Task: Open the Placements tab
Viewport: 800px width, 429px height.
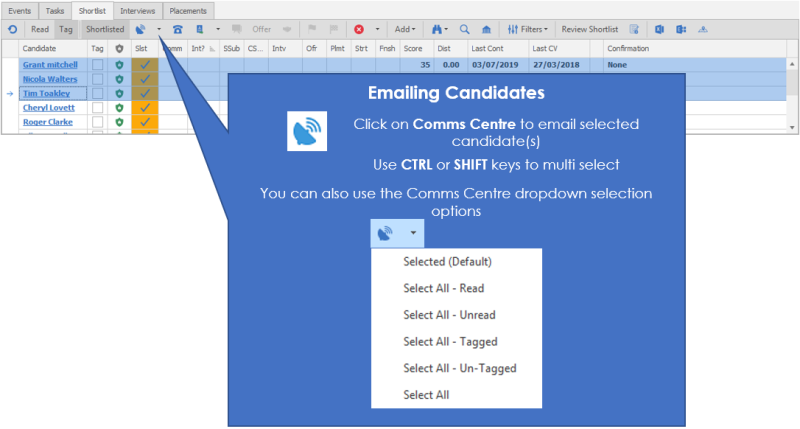Action: tap(188, 10)
